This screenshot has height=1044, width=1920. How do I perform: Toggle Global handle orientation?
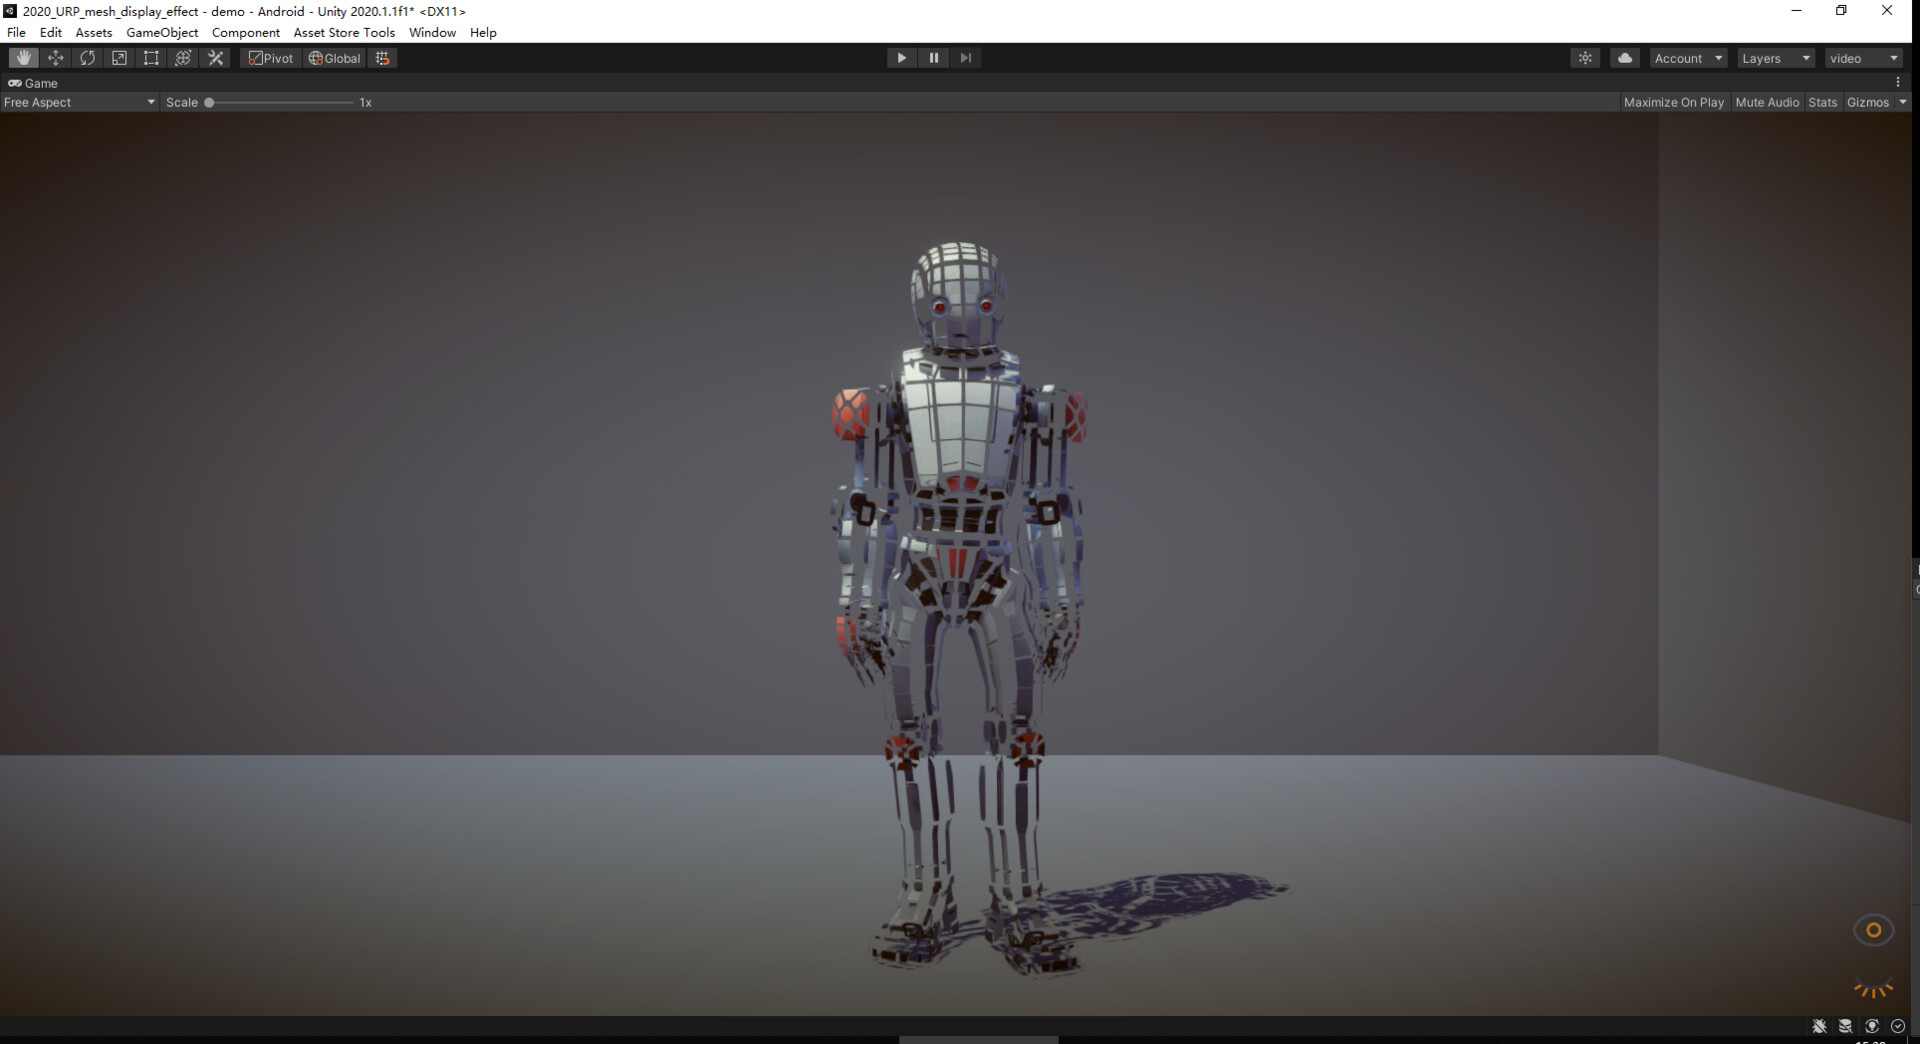point(334,57)
